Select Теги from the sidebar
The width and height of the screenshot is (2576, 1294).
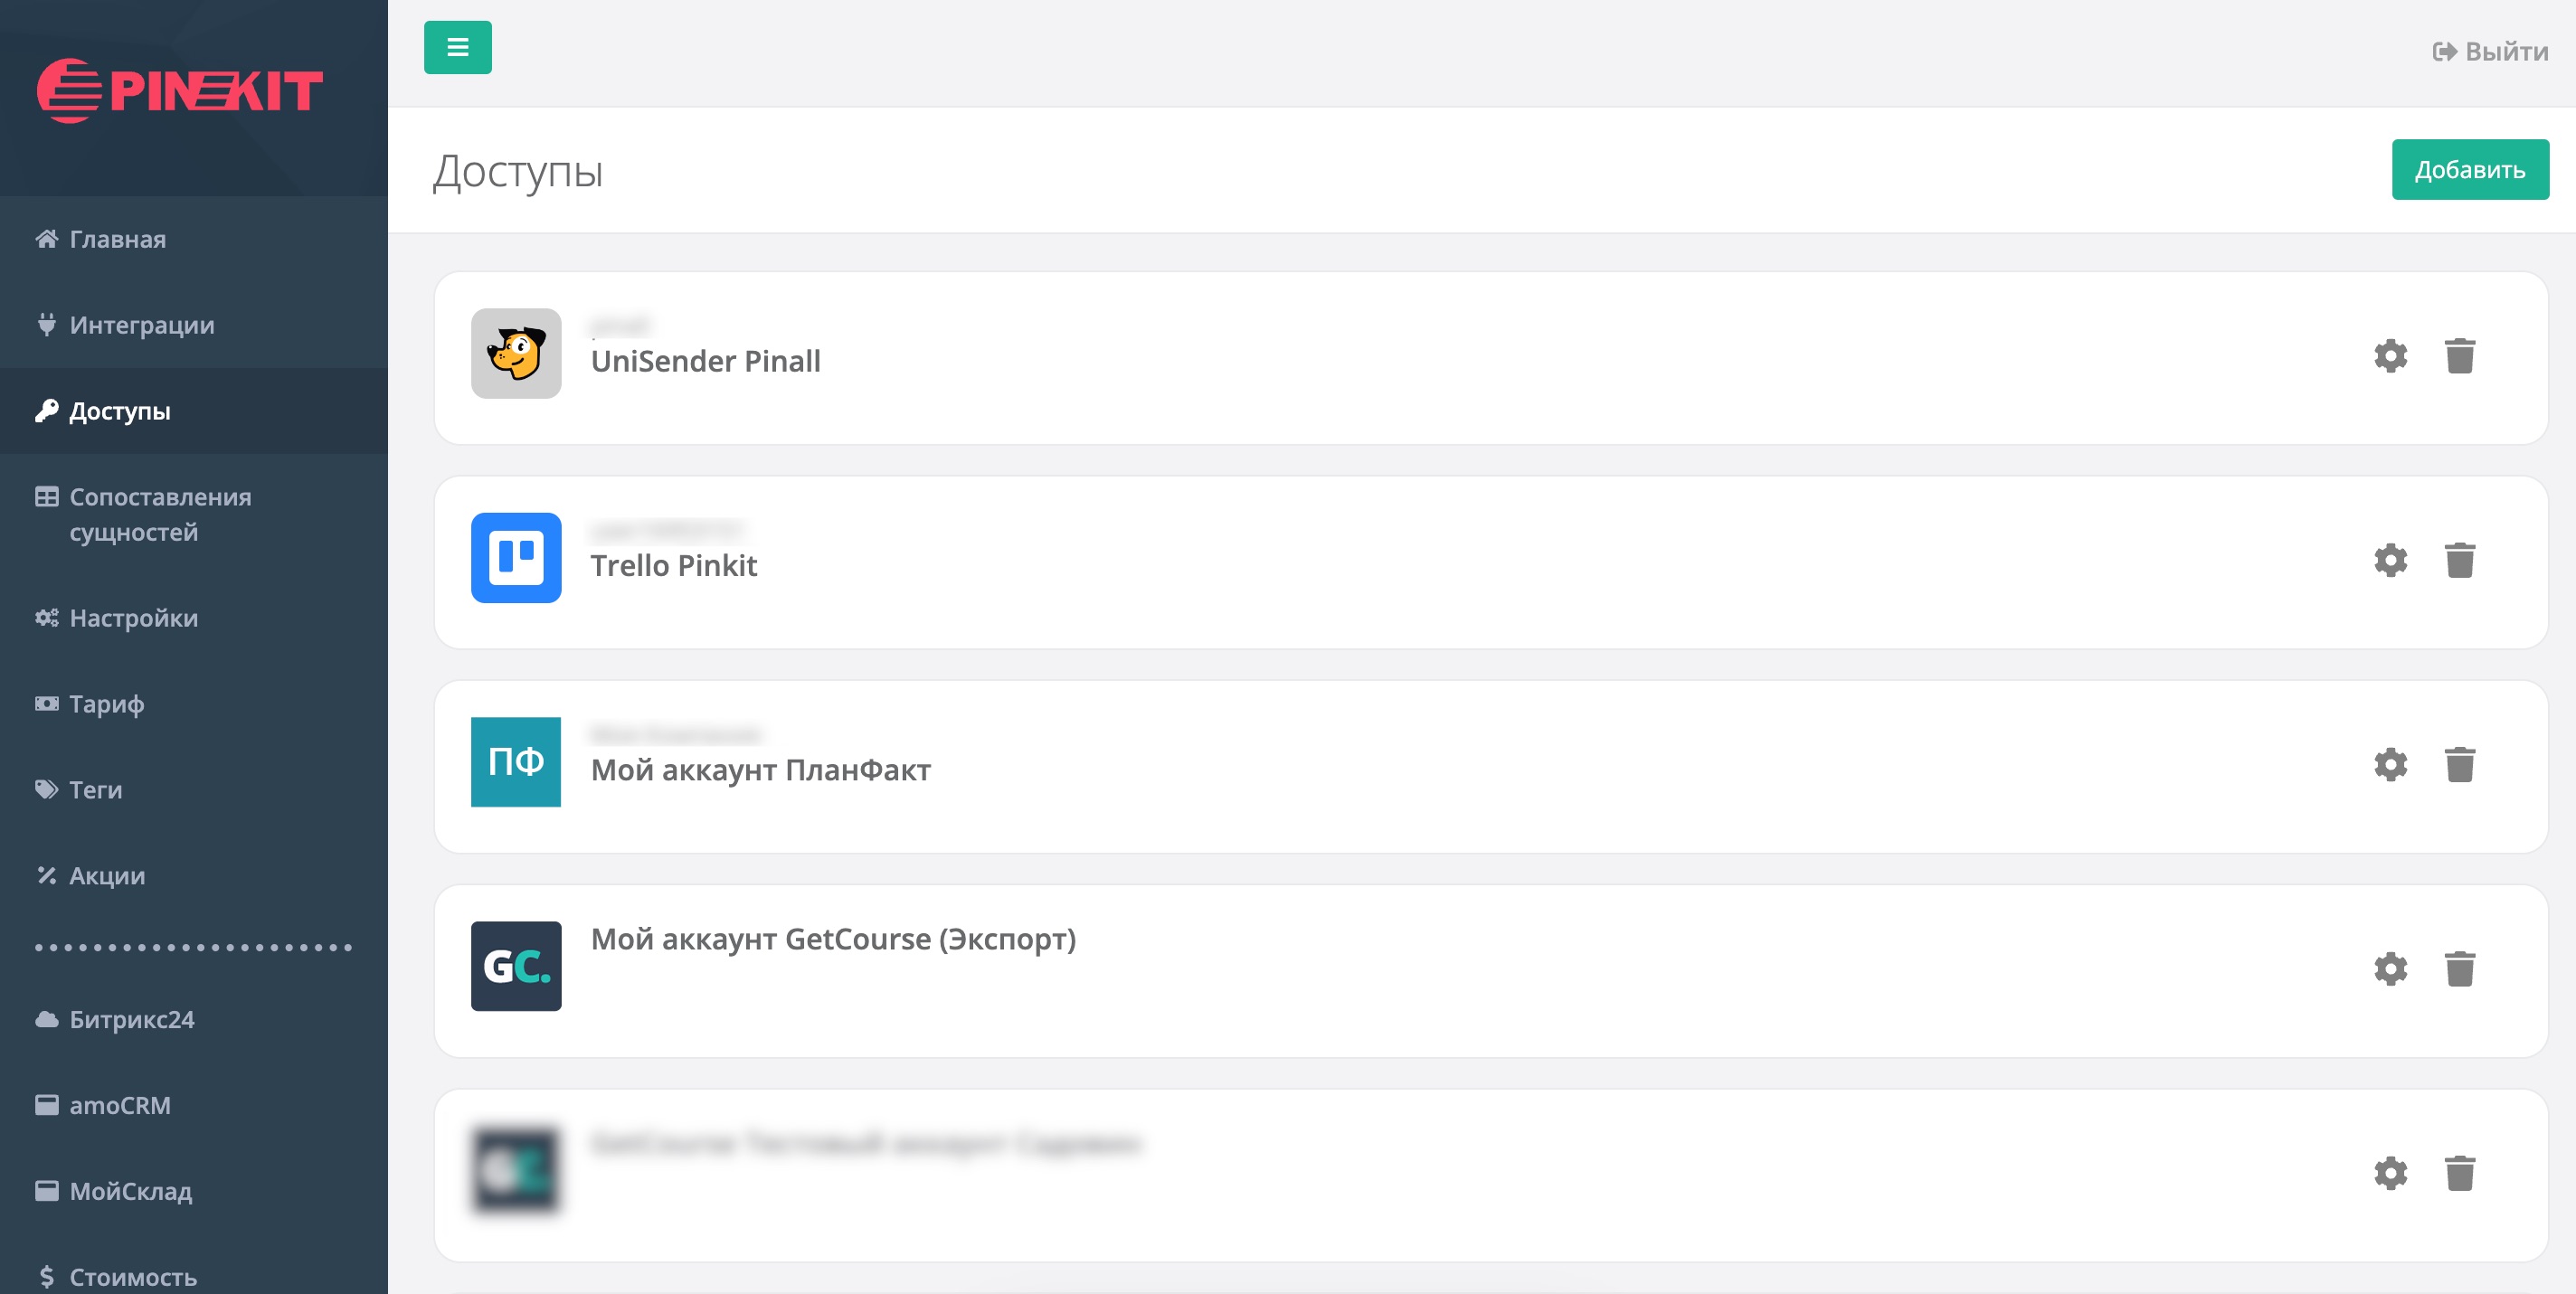[x=95, y=790]
